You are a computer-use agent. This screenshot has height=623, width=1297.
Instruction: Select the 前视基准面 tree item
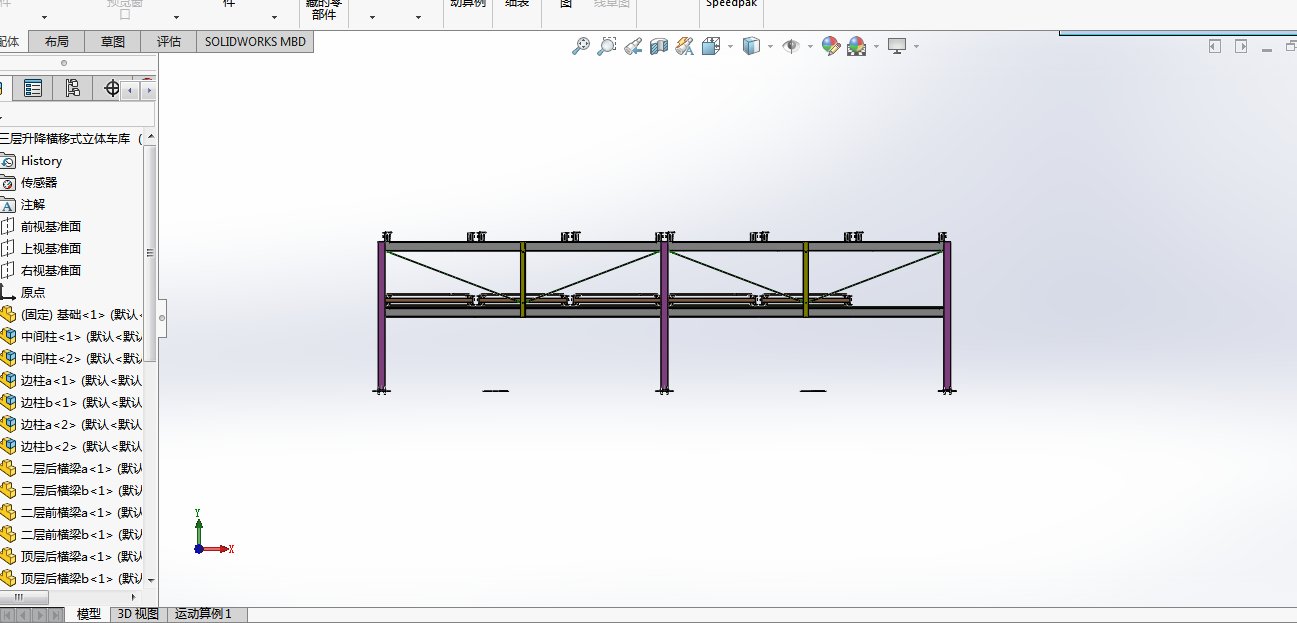pos(51,227)
